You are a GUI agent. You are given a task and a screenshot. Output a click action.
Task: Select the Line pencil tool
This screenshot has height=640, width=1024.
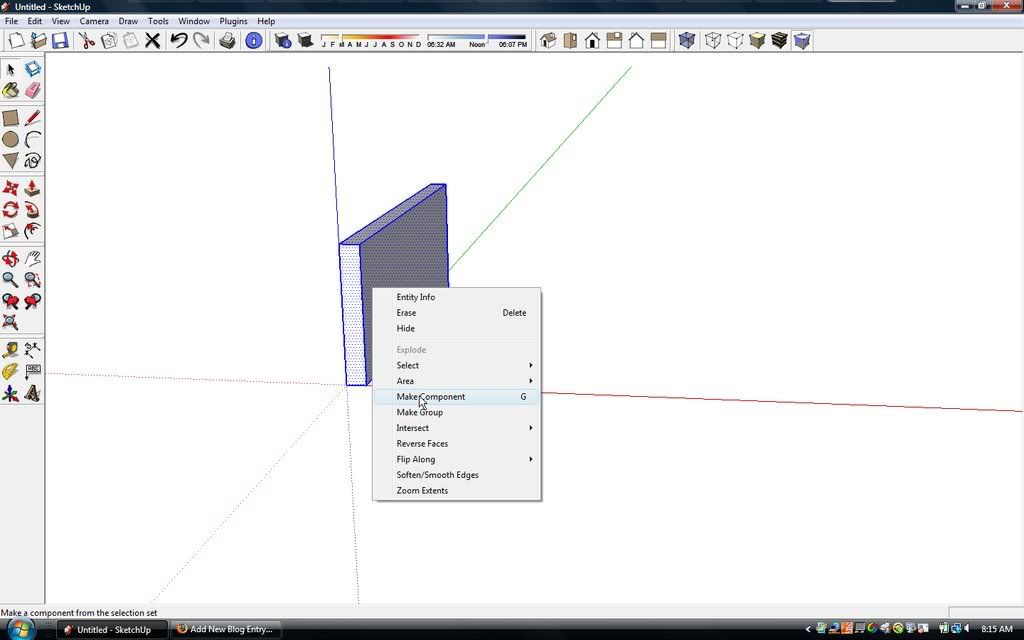pos(33,118)
